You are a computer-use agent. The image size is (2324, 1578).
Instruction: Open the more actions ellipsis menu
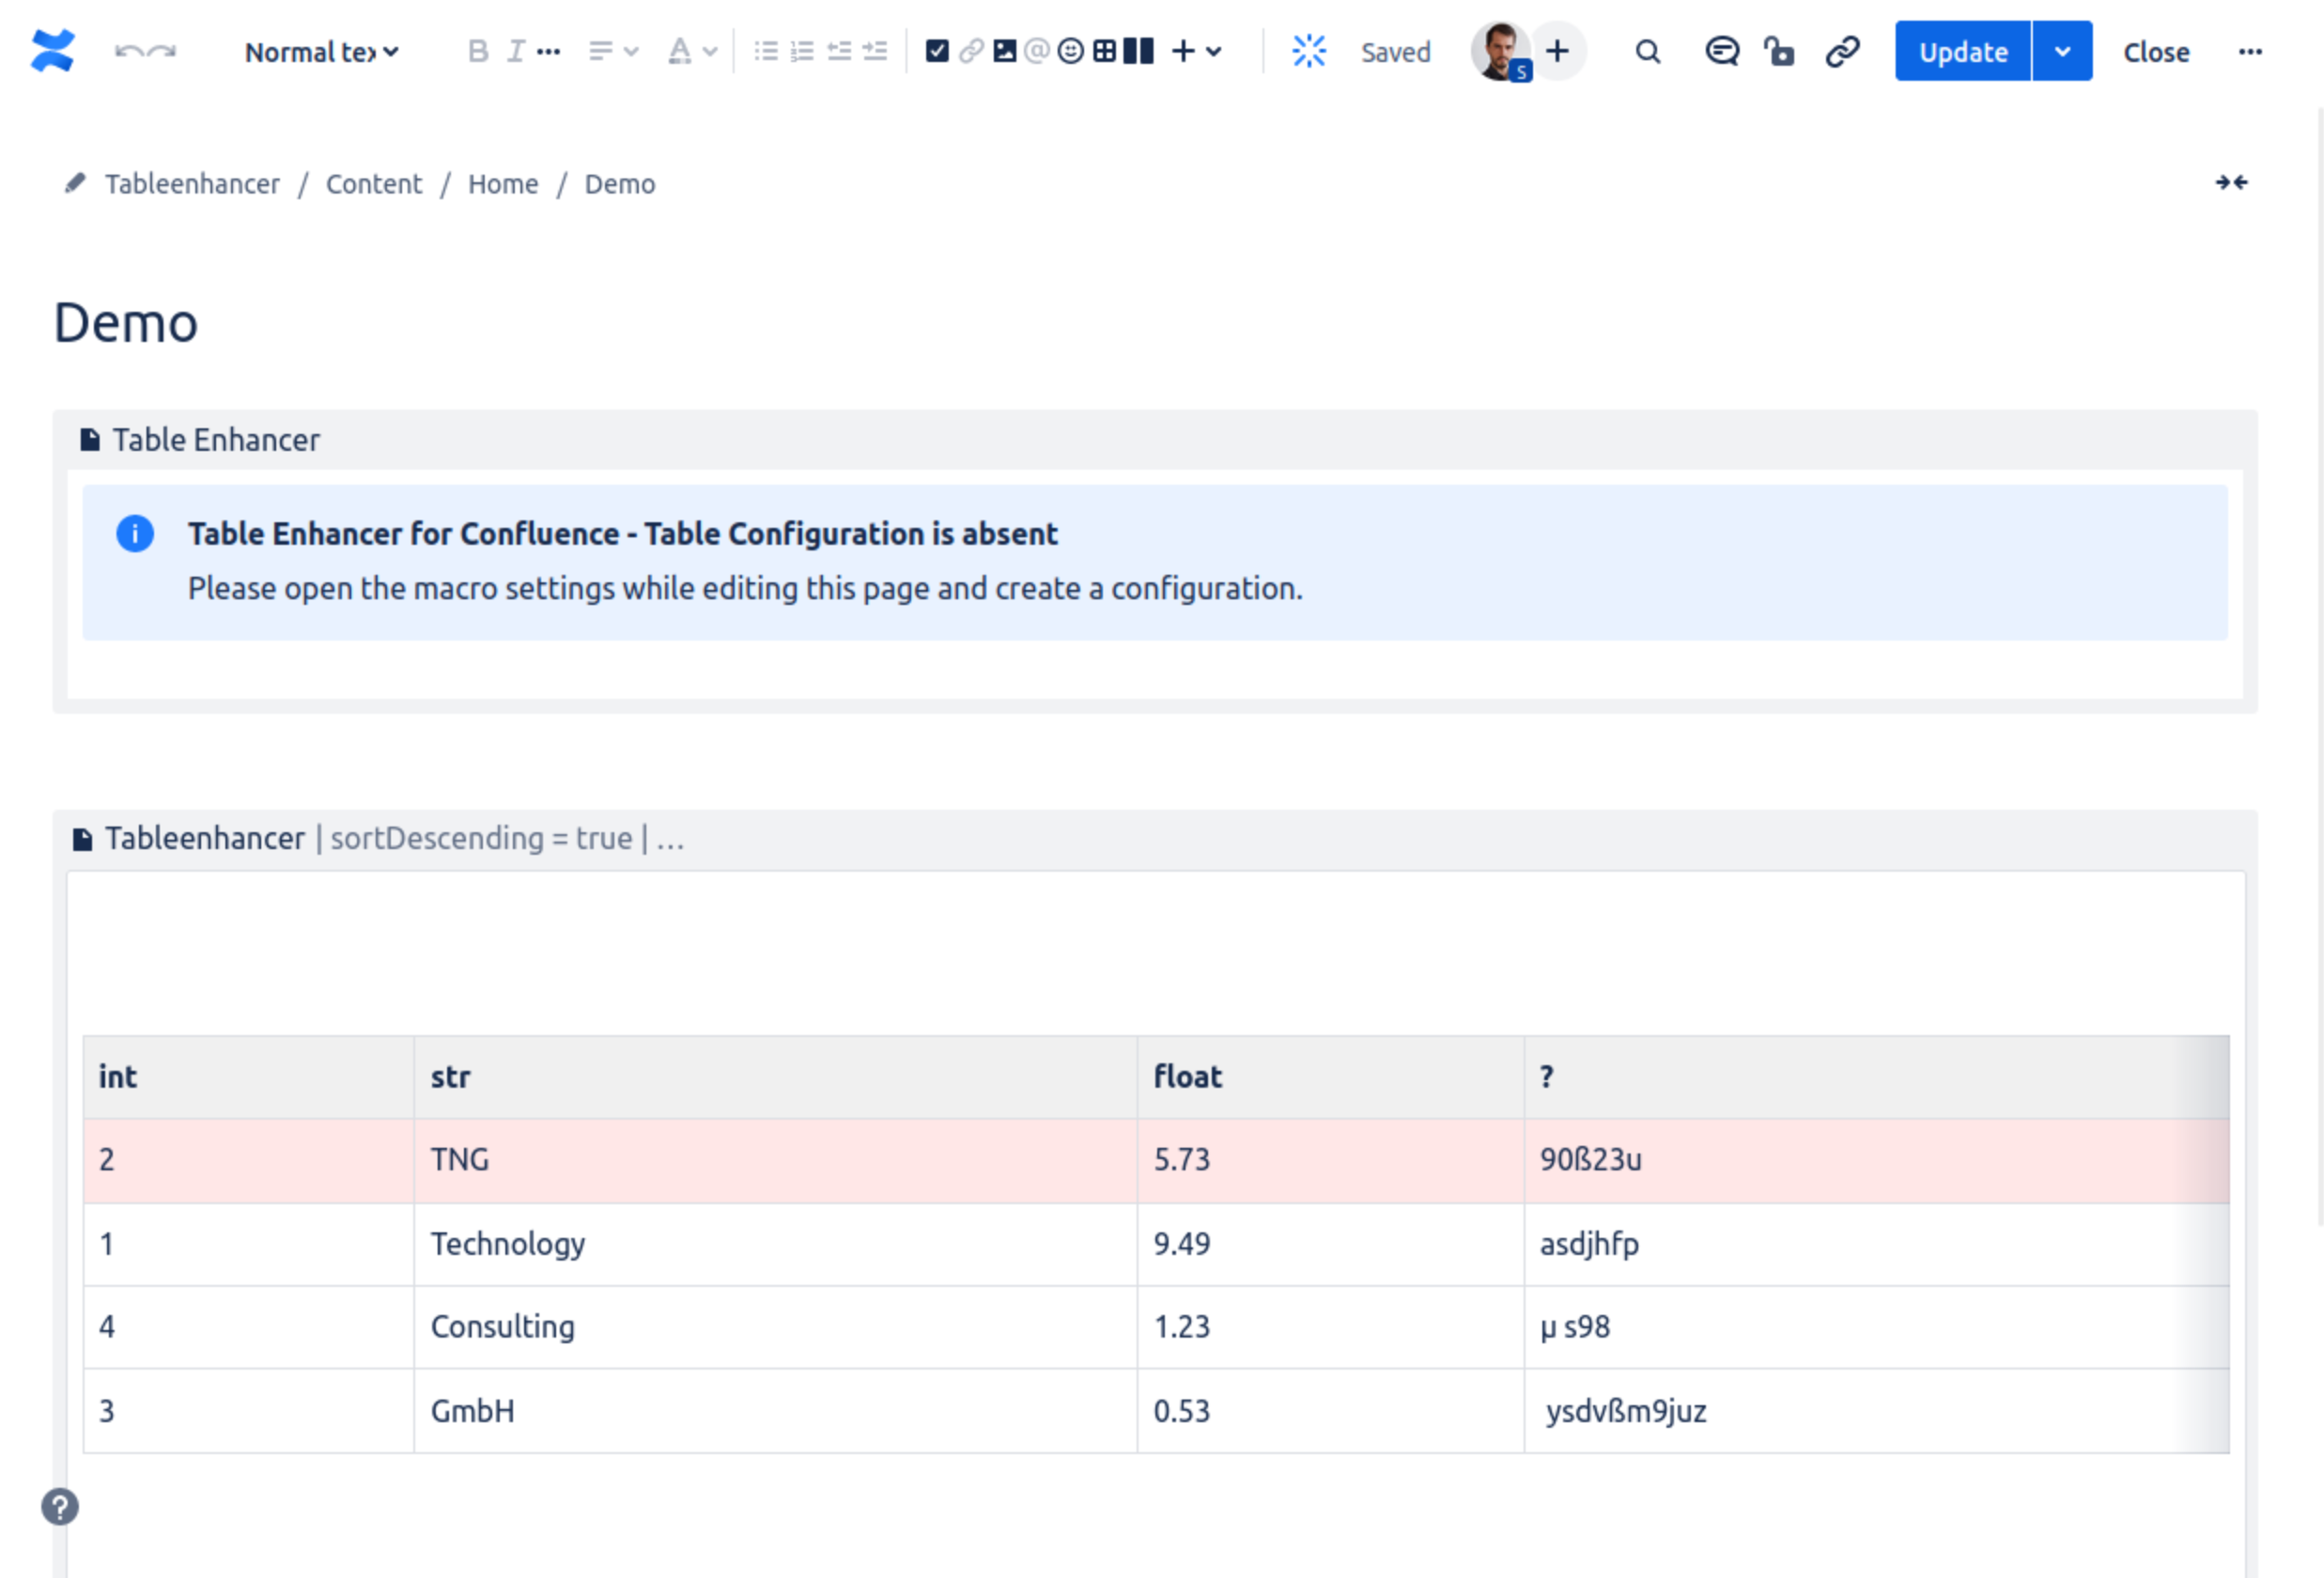click(2250, 51)
